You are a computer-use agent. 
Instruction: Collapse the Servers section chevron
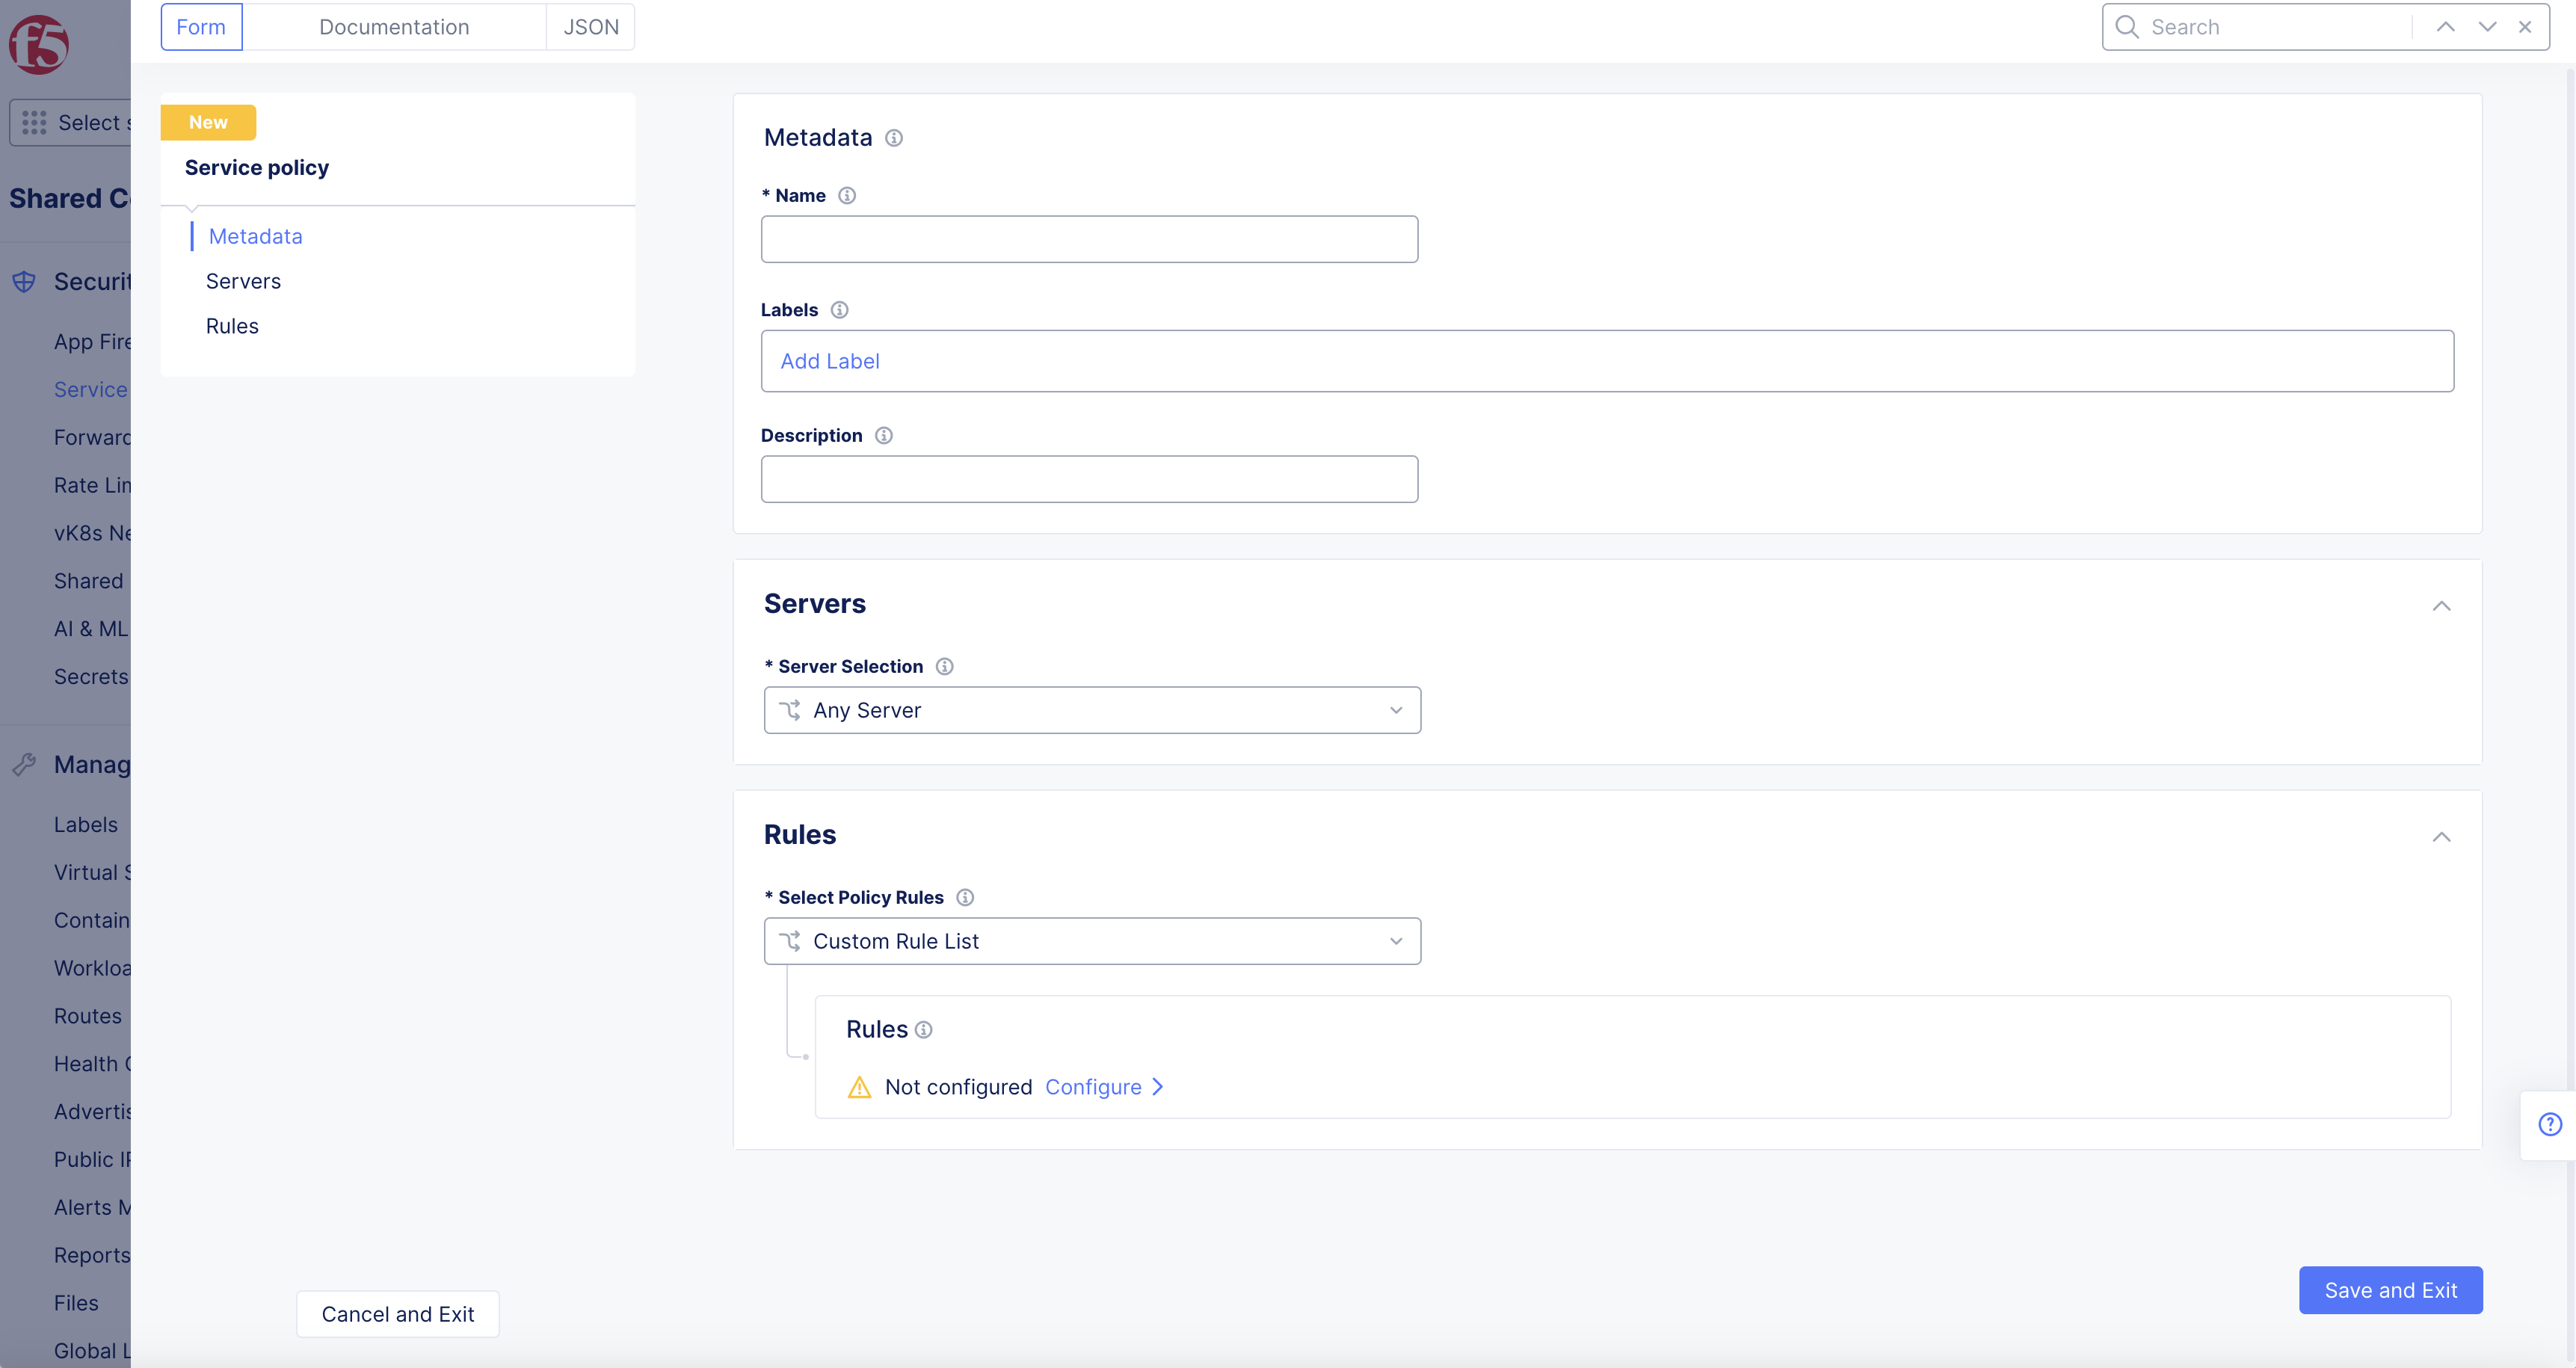2441,606
